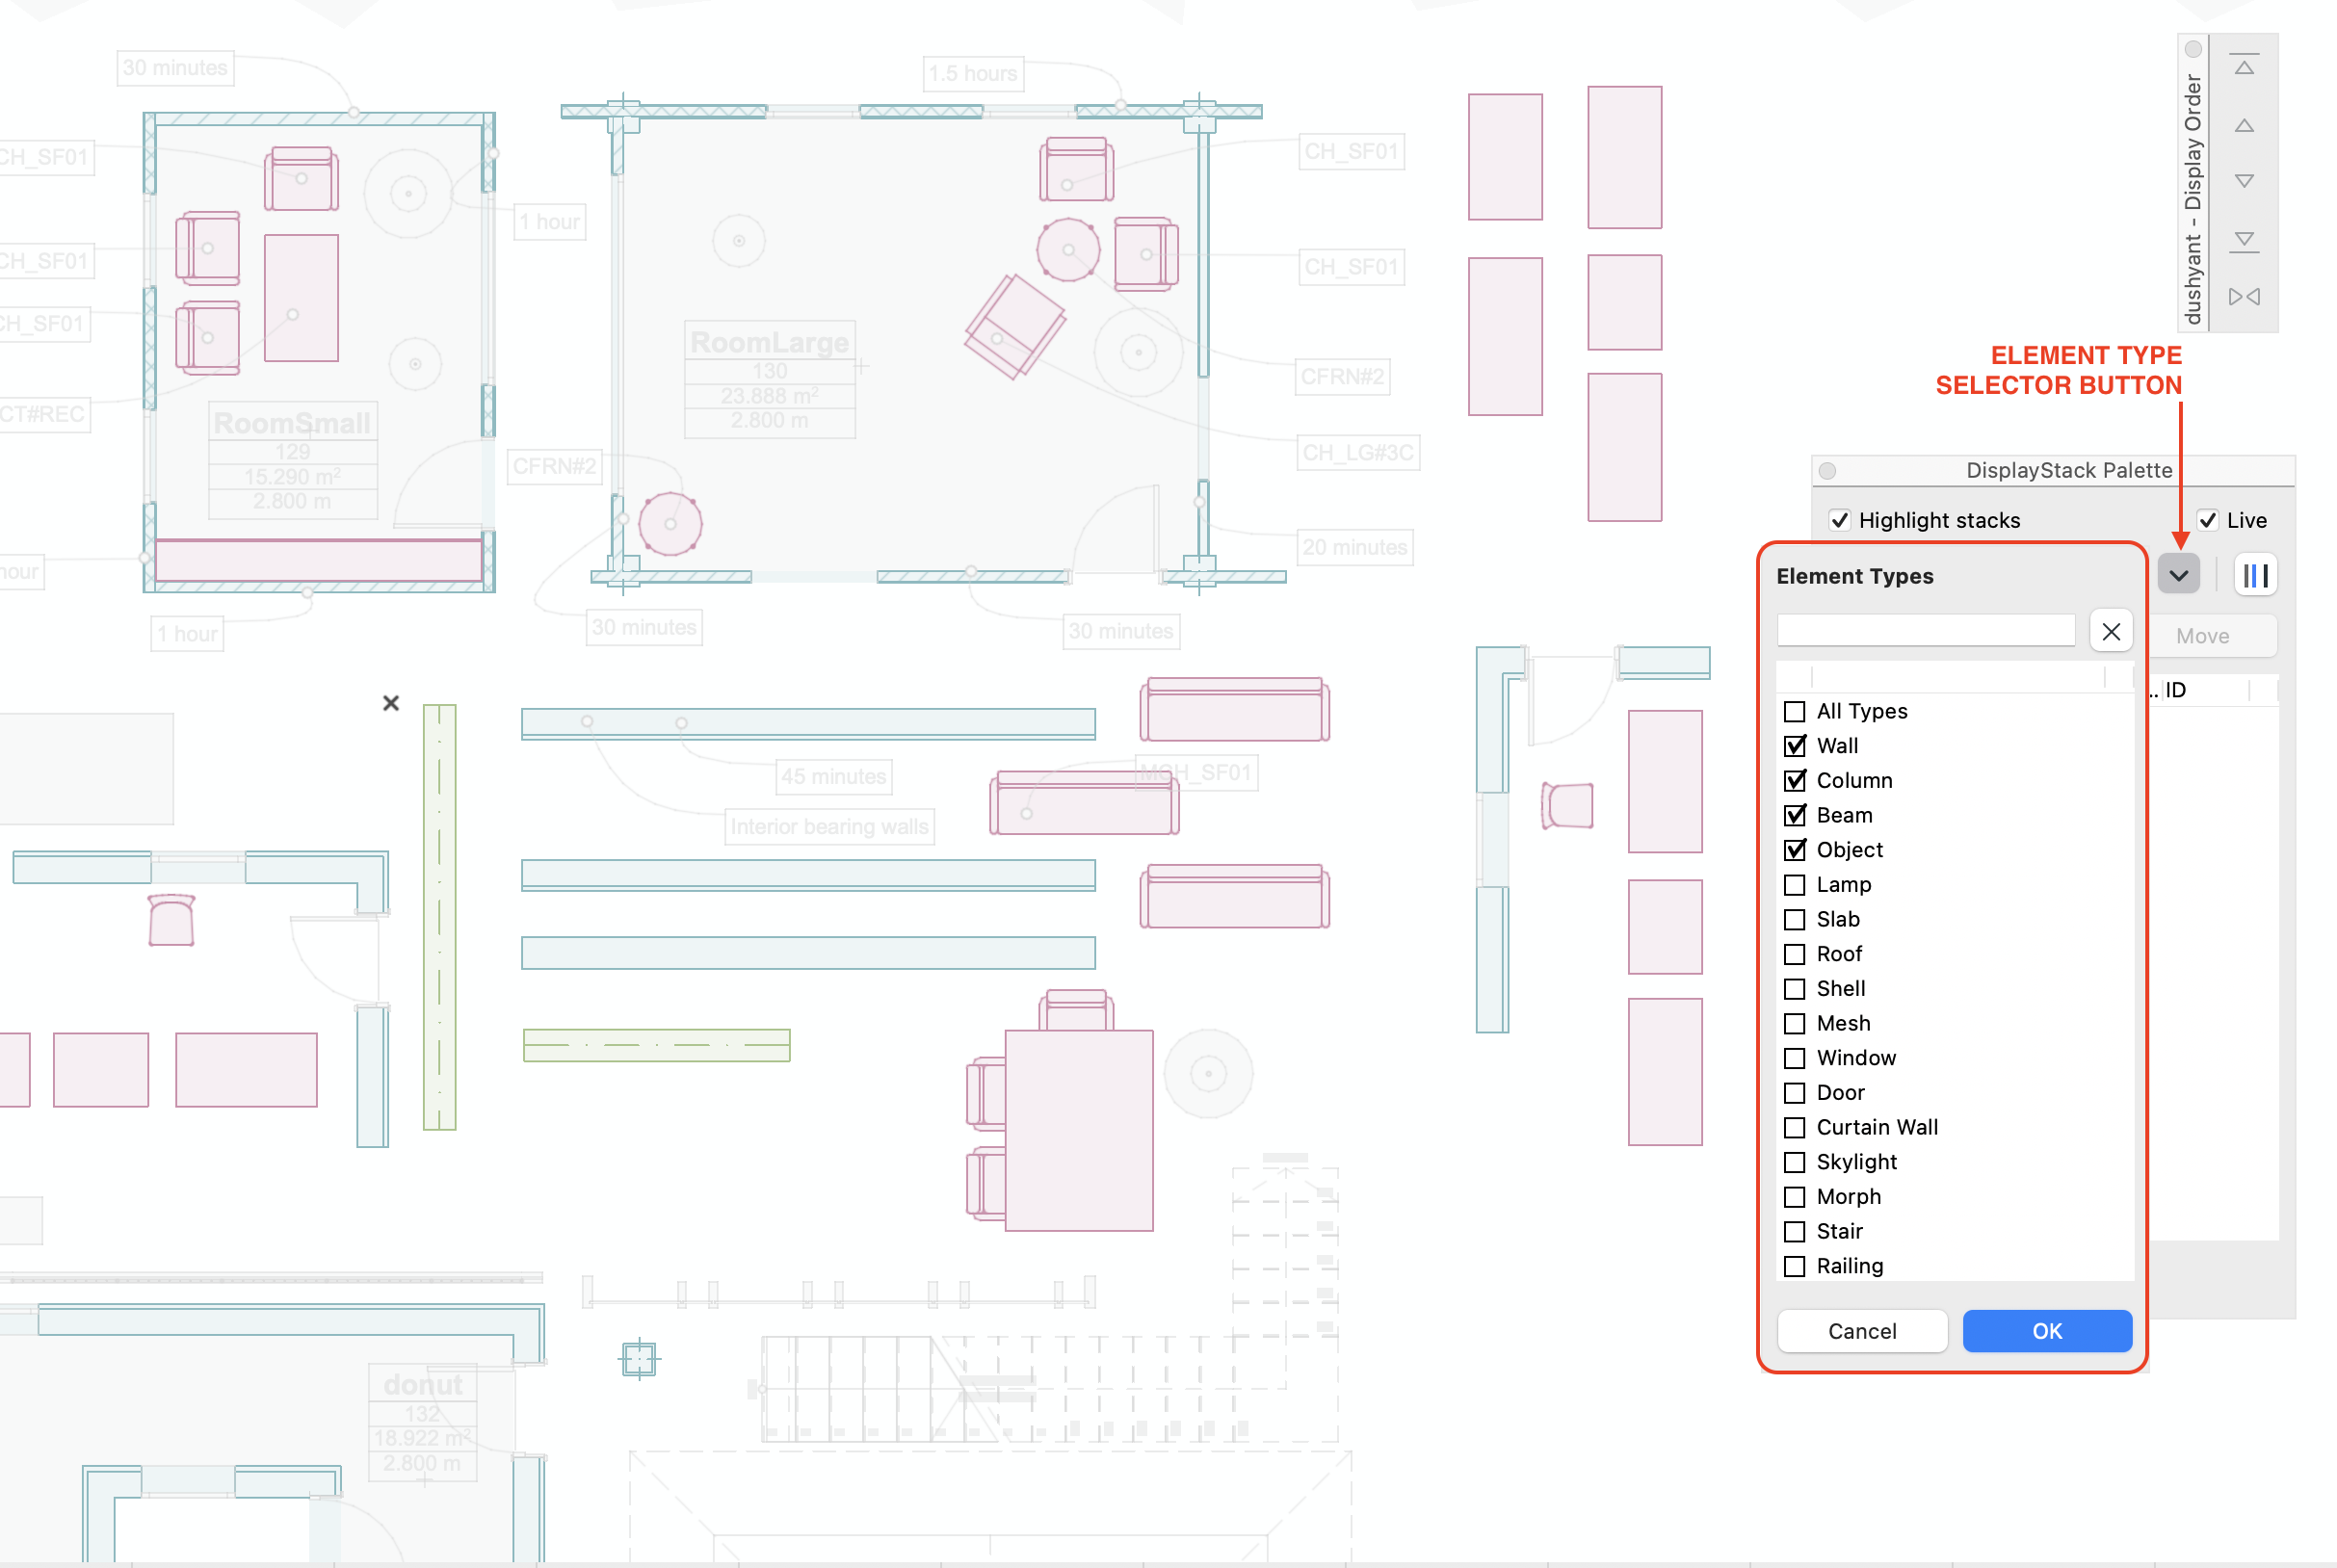Uncheck the Beam element type

(1795, 816)
